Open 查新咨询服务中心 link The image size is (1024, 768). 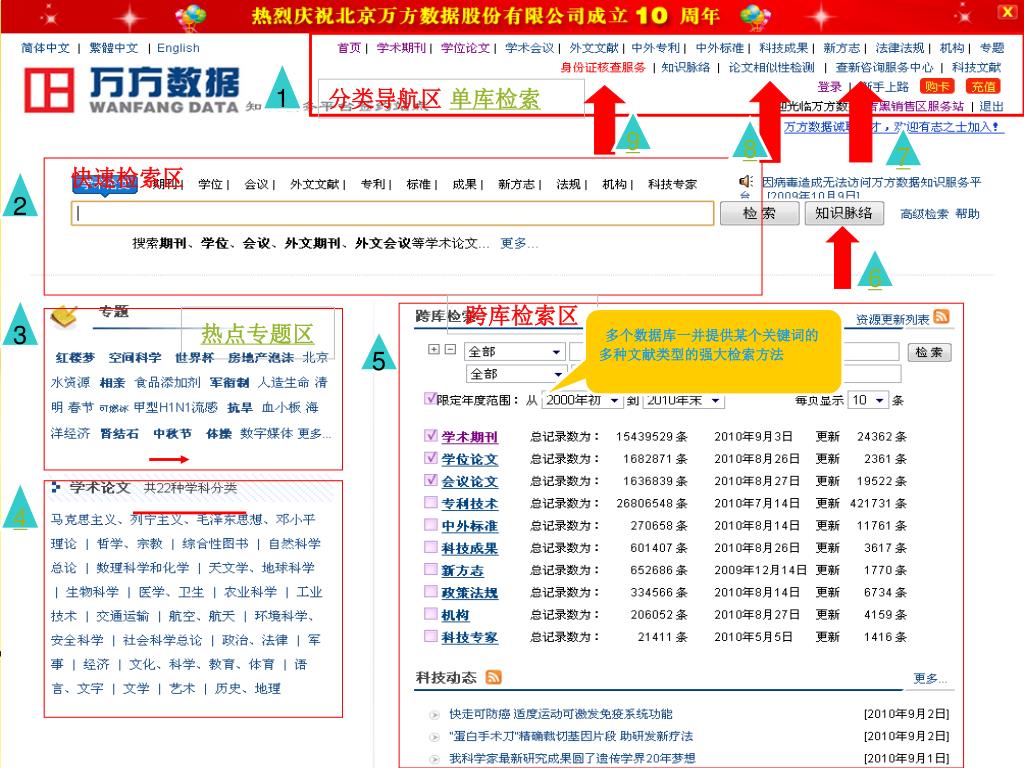[x=884, y=67]
